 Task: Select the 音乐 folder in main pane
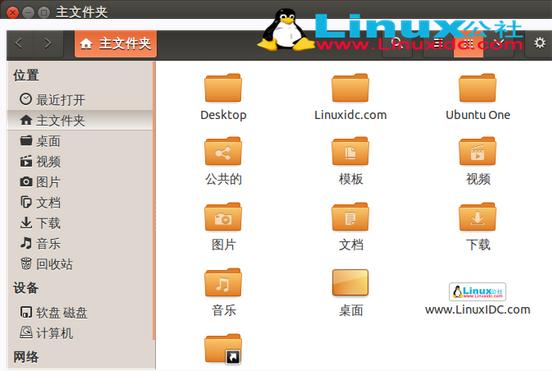point(223,293)
